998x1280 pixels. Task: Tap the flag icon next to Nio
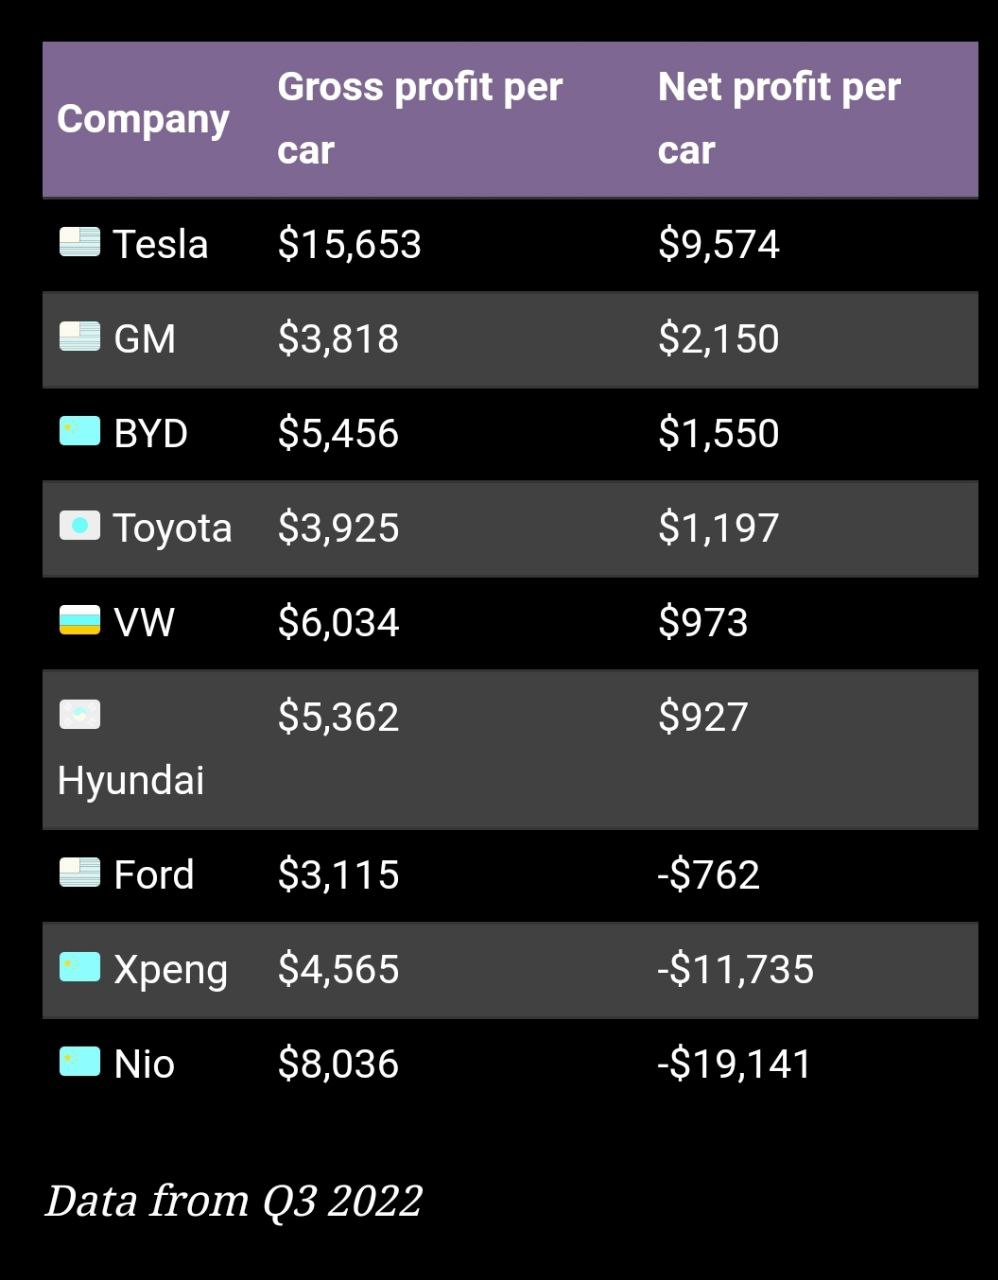coord(79,1062)
